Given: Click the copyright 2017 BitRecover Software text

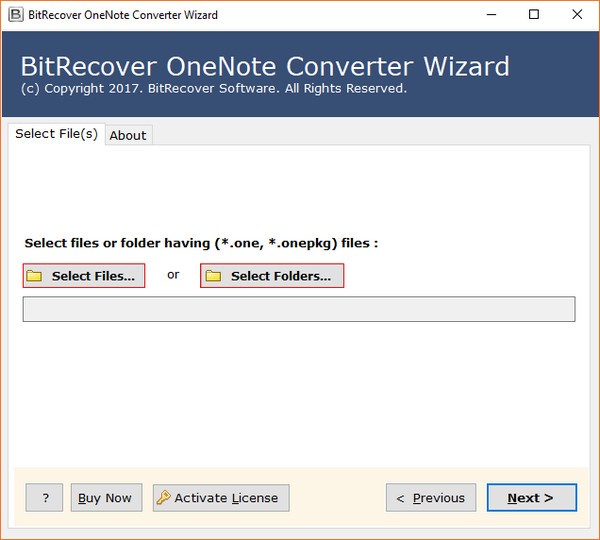Looking at the screenshot, I should click(x=214, y=88).
